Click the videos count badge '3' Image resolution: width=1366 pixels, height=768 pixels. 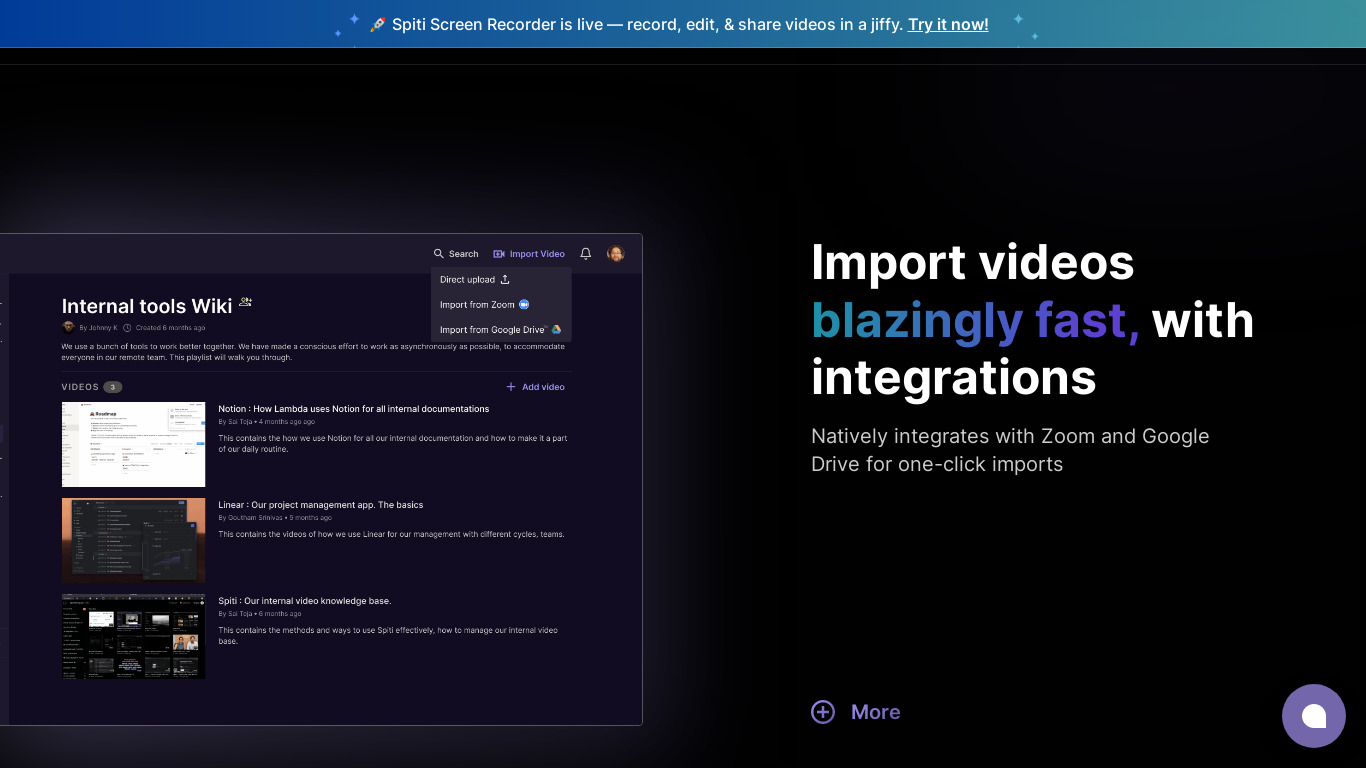point(113,387)
